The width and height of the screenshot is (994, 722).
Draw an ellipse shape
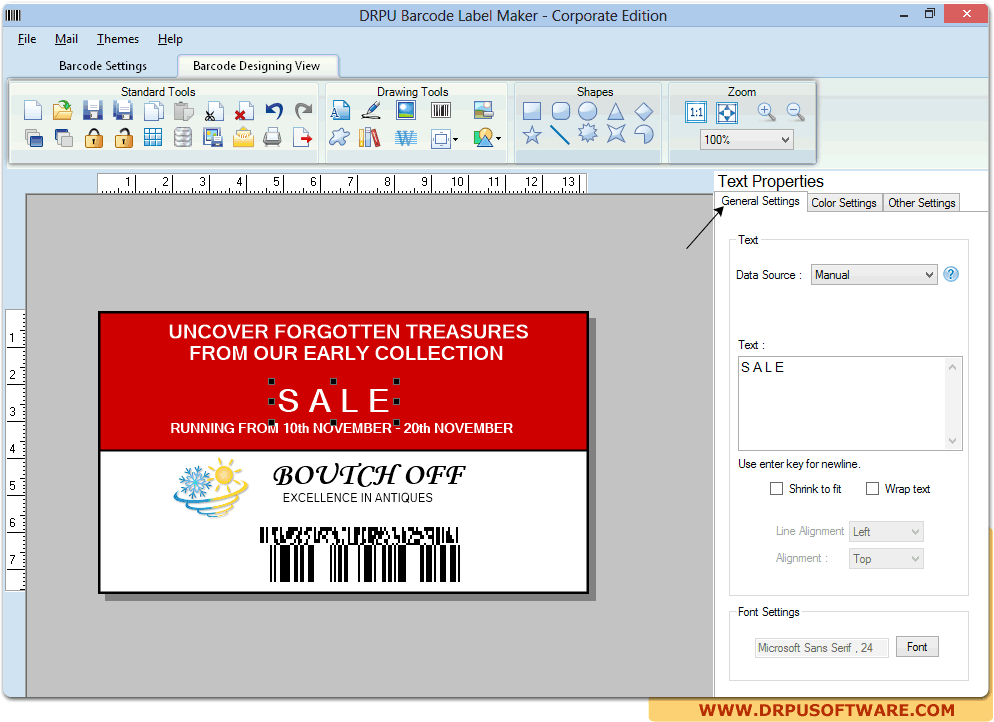point(588,112)
